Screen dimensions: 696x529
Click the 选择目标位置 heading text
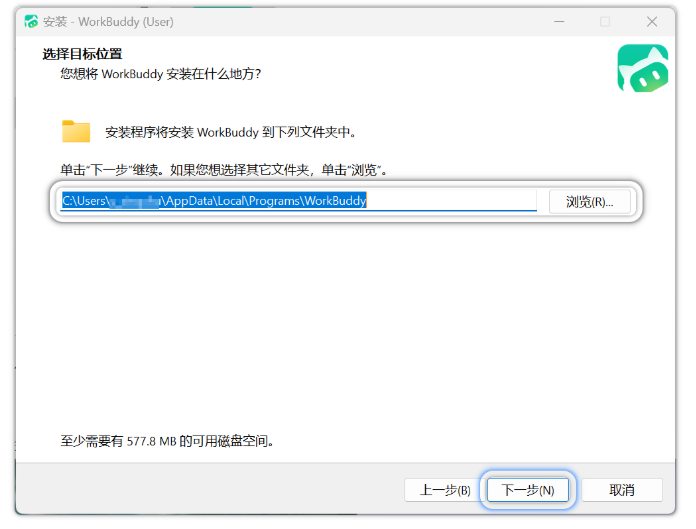coord(82,54)
